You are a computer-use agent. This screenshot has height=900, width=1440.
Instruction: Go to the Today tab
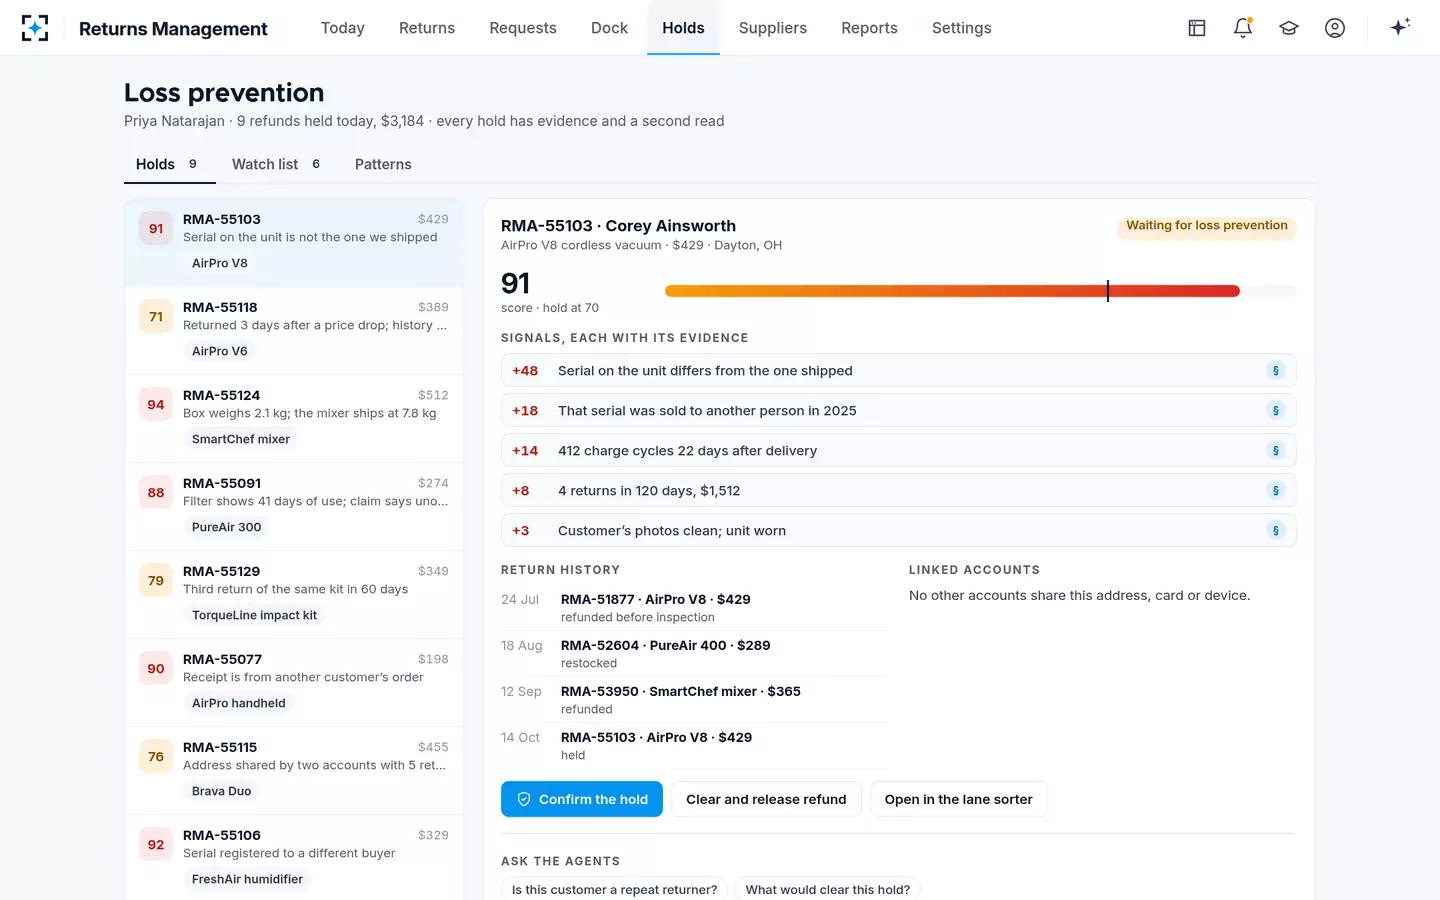[x=343, y=28]
